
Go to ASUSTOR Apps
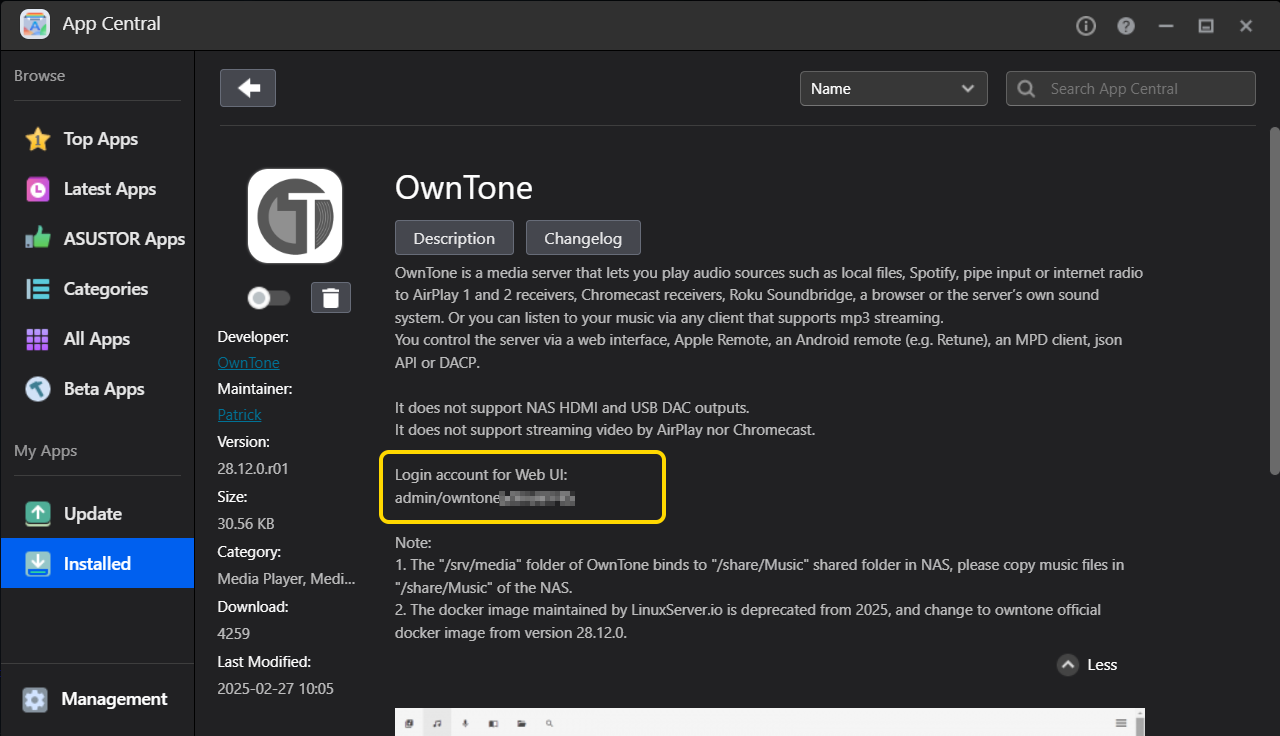point(97,239)
